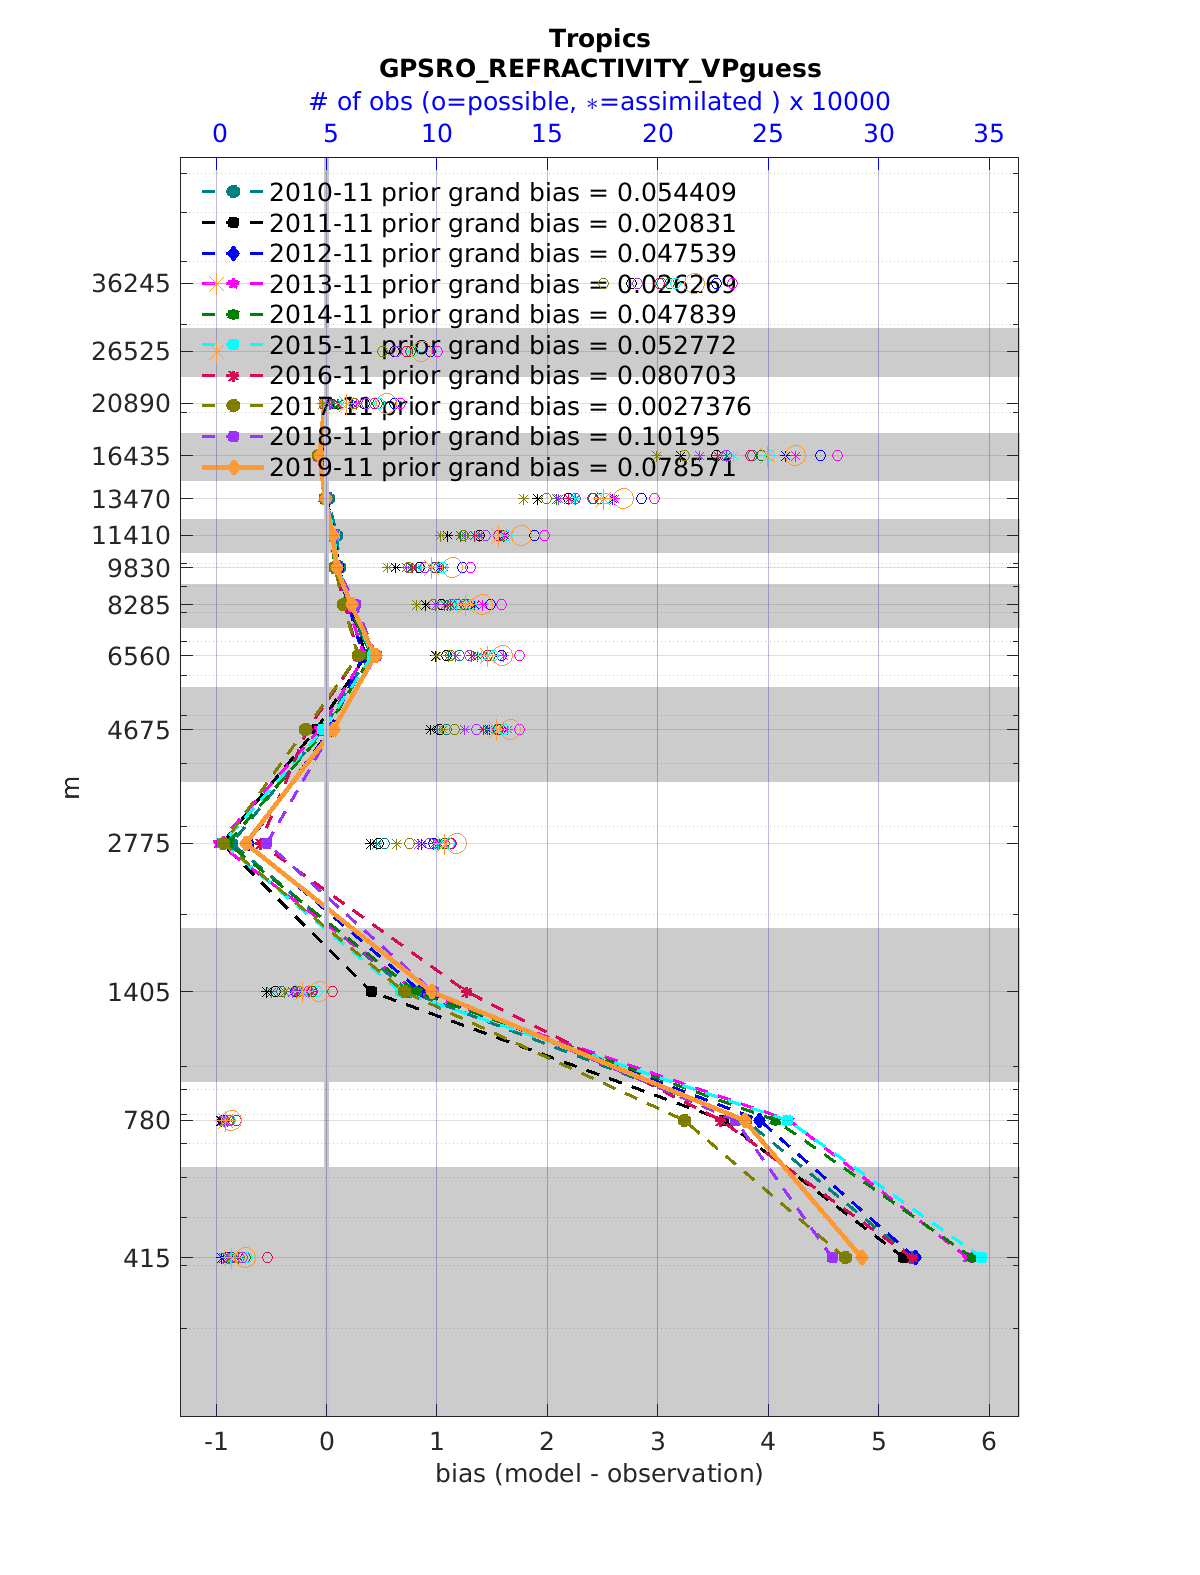Screen dimensions: 1200x1575
Task: Select the 2012-11 prior grand bias legend entry
Action: [502, 254]
